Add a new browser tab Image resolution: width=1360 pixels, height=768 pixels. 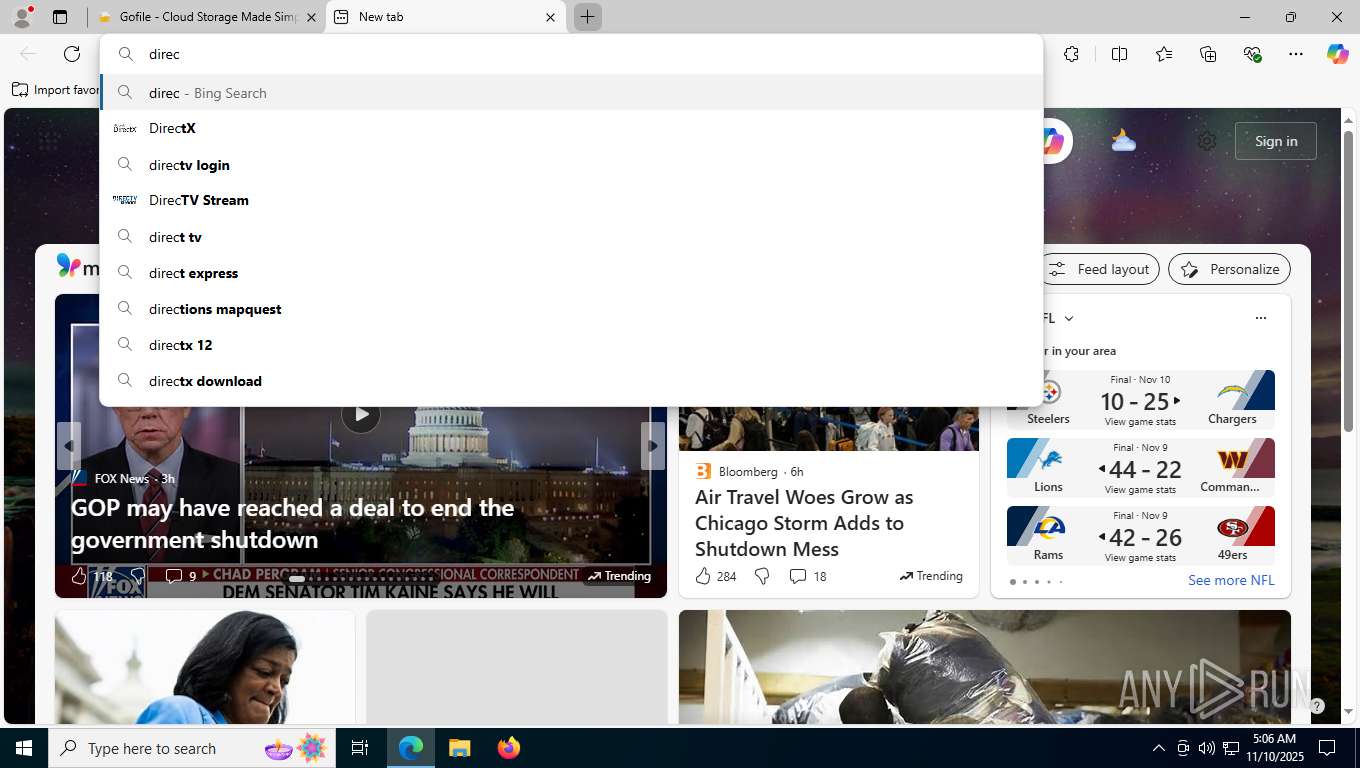587,17
